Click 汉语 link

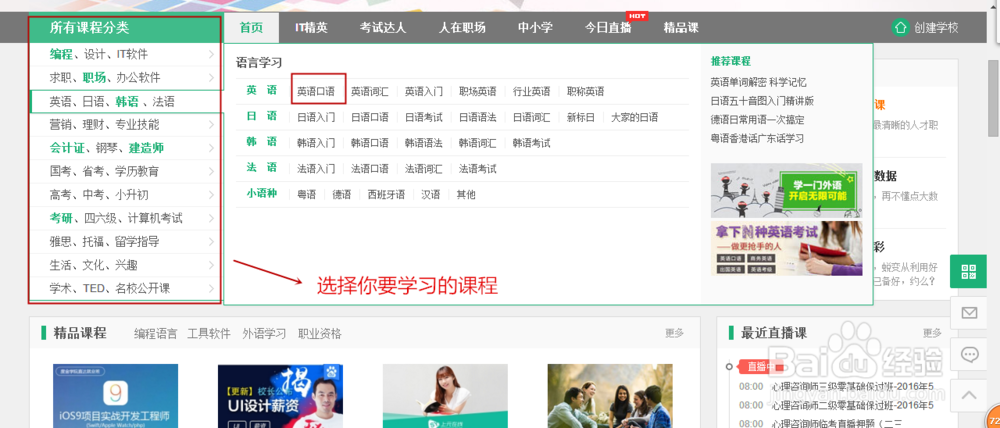click(430, 195)
